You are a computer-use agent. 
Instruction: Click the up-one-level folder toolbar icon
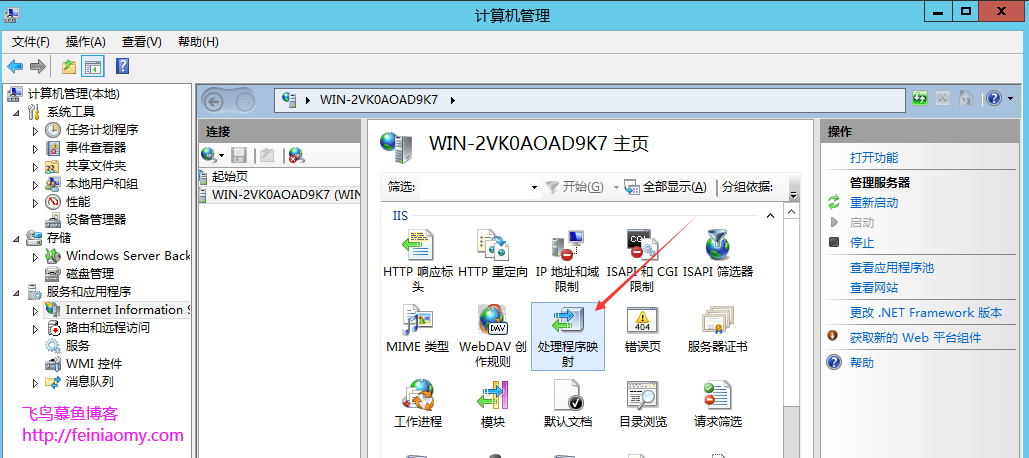click(68, 66)
